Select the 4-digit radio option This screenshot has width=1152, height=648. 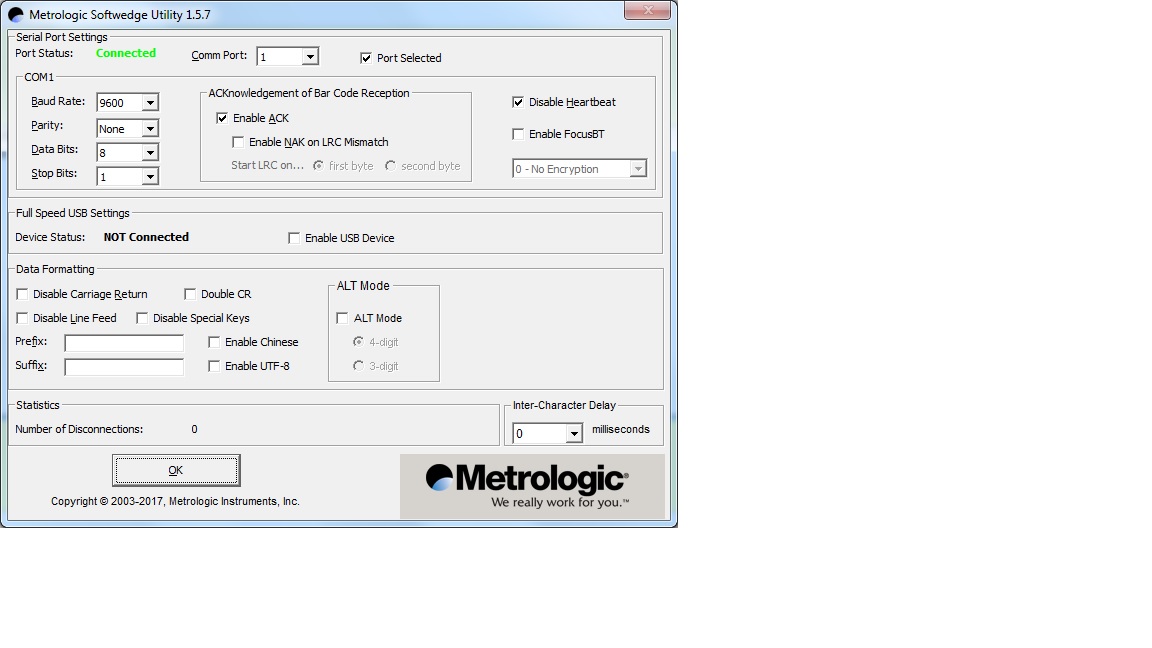click(x=358, y=342)
